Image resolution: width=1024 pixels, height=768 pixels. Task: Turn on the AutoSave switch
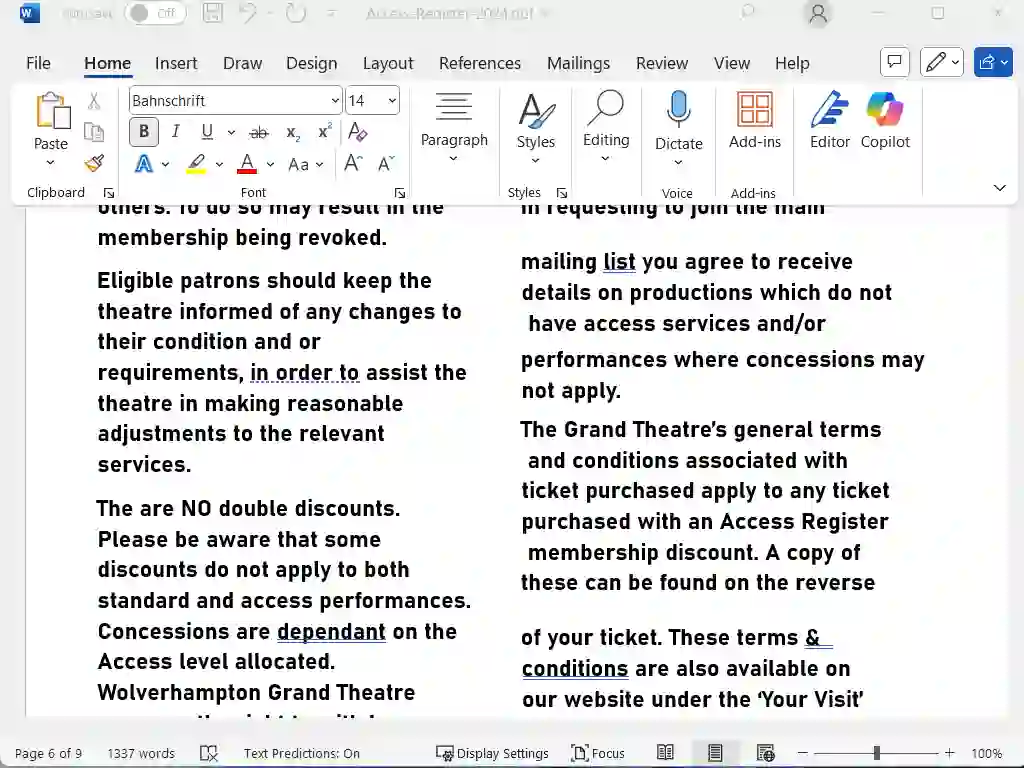coord(153,13)
